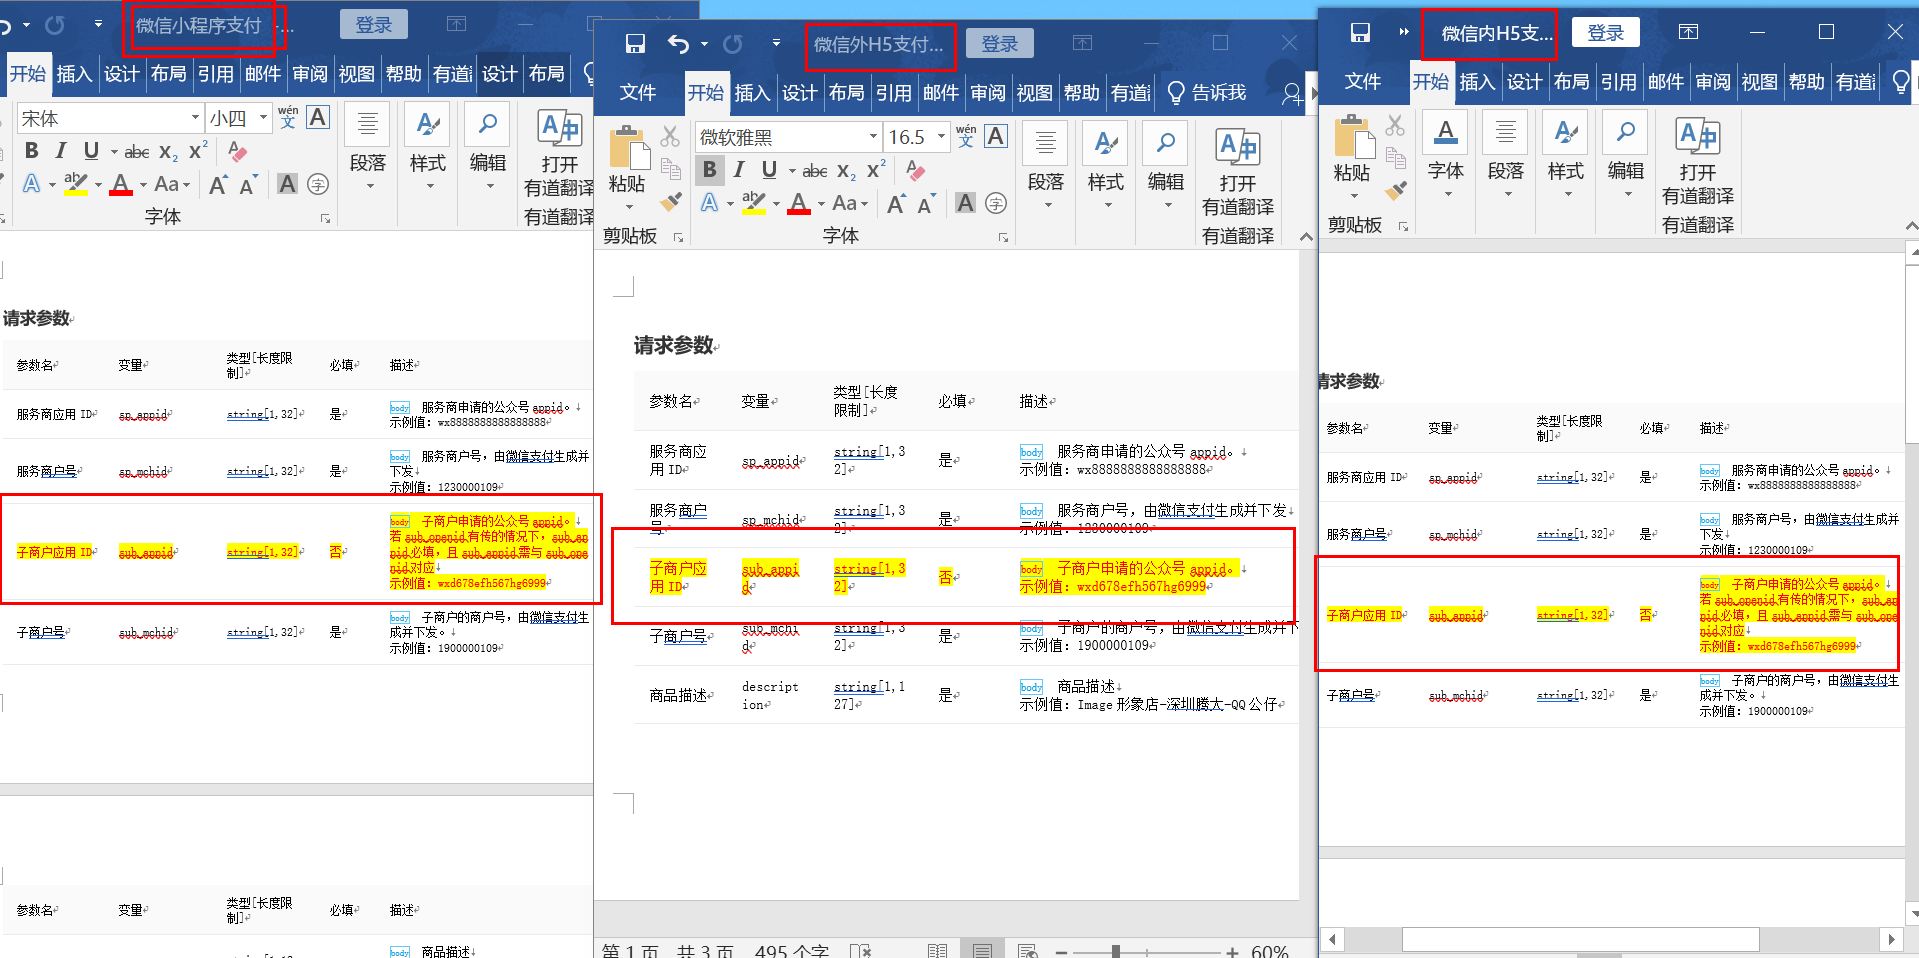Open 有道翻译 from the 微信外H5支付 window ribbon
This screenshot has height=958, width=1919.
[x=1237, y=172]
